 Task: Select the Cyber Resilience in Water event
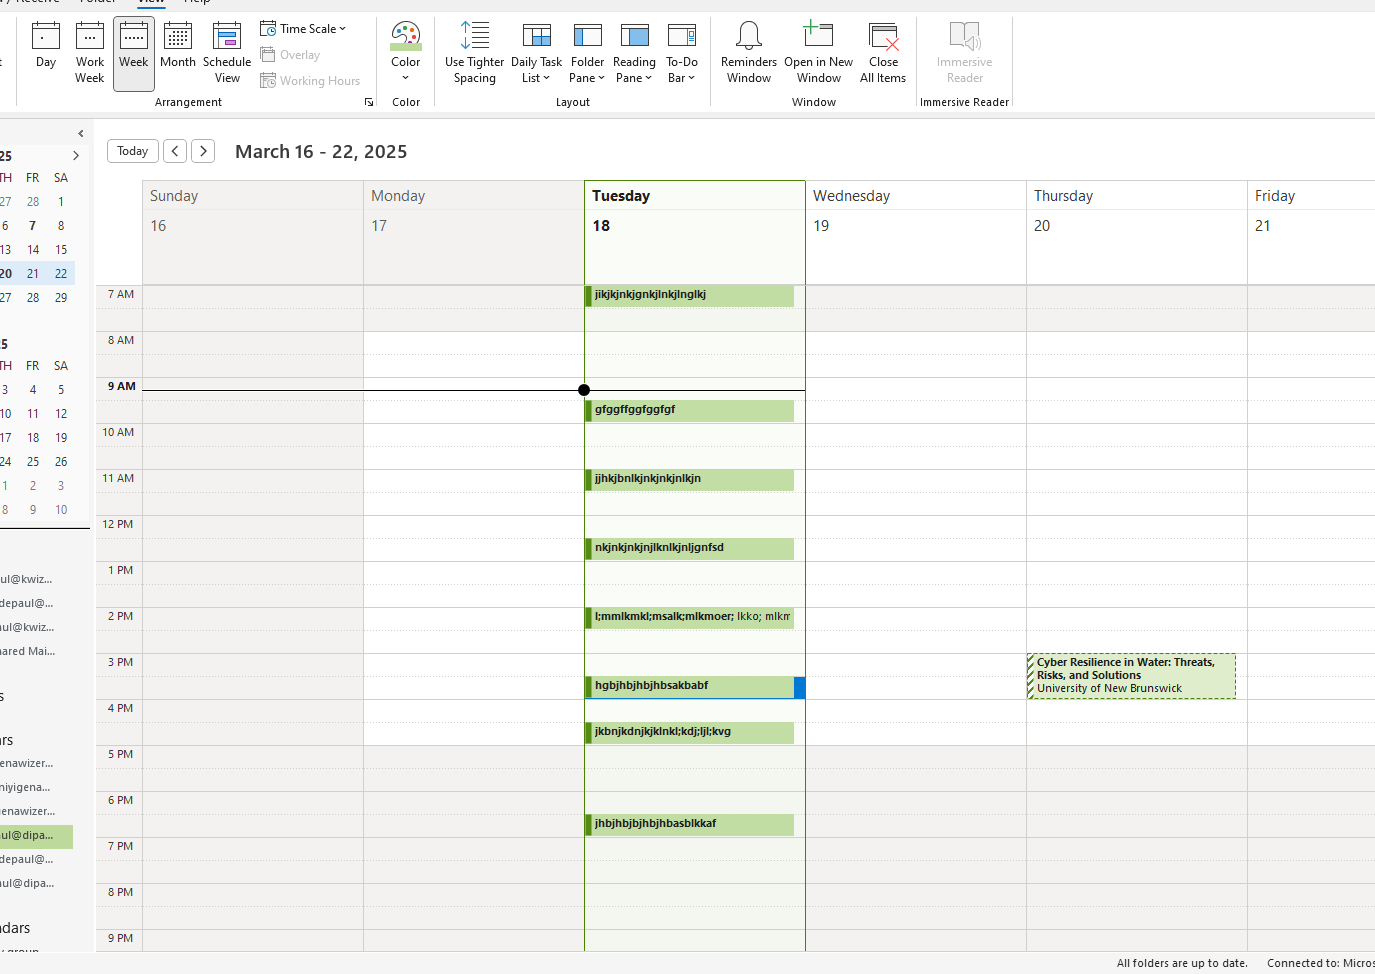click(x=1131, y=676)
